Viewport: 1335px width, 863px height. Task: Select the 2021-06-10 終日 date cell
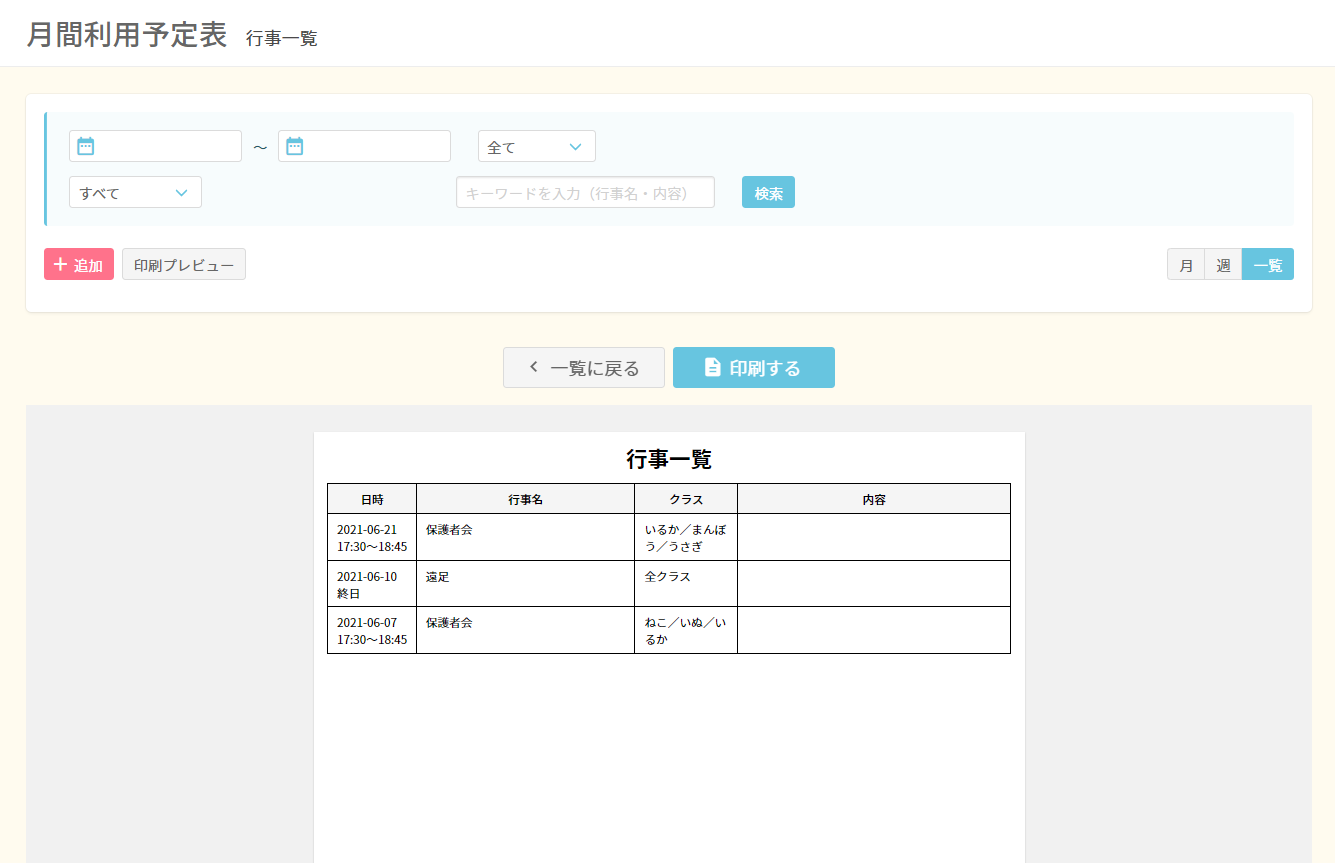tap(372, 584)
